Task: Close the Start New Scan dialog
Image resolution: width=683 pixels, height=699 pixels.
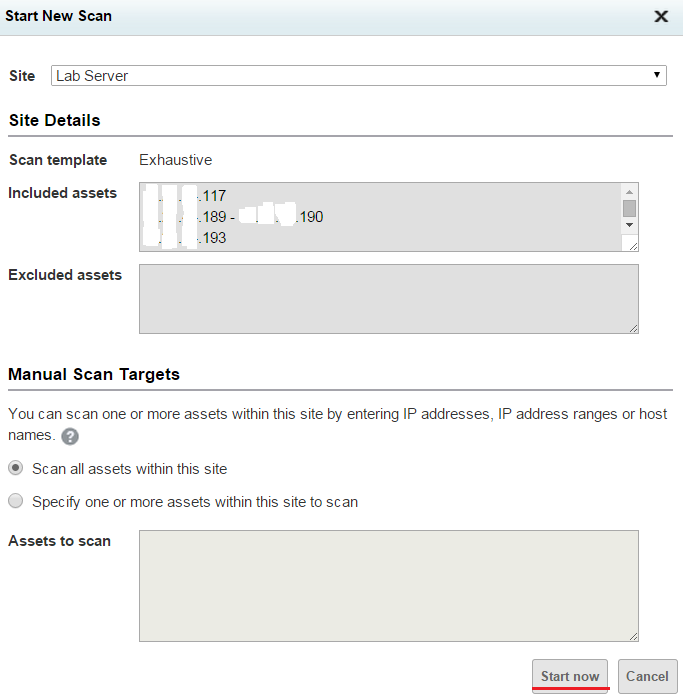Action: coord(660,16)
